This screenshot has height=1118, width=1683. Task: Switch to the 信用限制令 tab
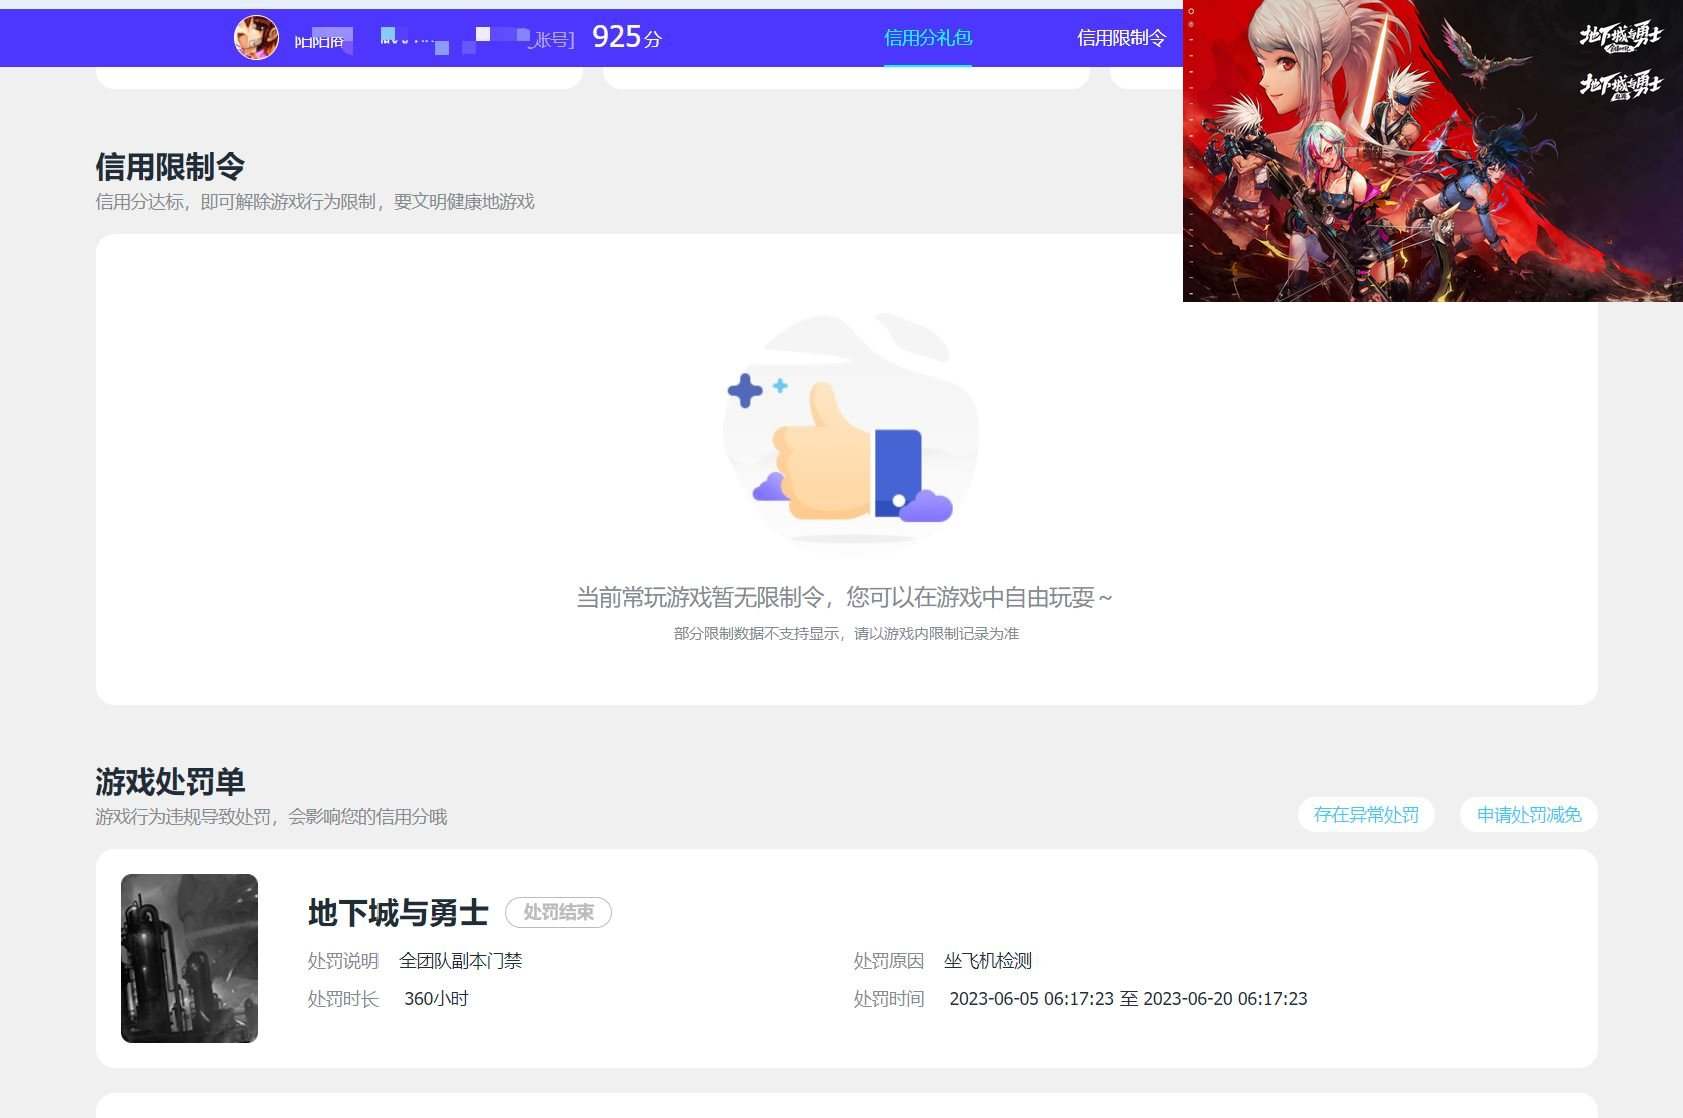tap(1121, 38)
